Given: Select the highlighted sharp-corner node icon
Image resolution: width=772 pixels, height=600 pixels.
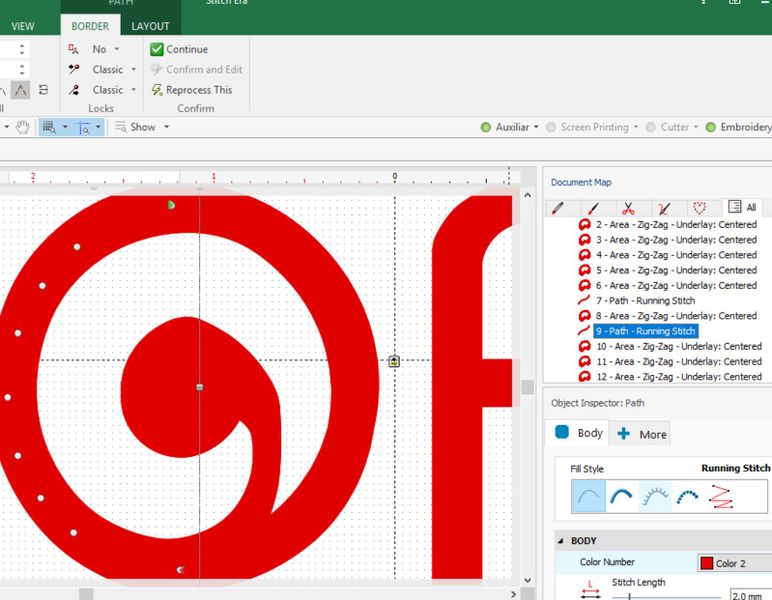Looking at the screenshot, I should [x=20, y=90].
